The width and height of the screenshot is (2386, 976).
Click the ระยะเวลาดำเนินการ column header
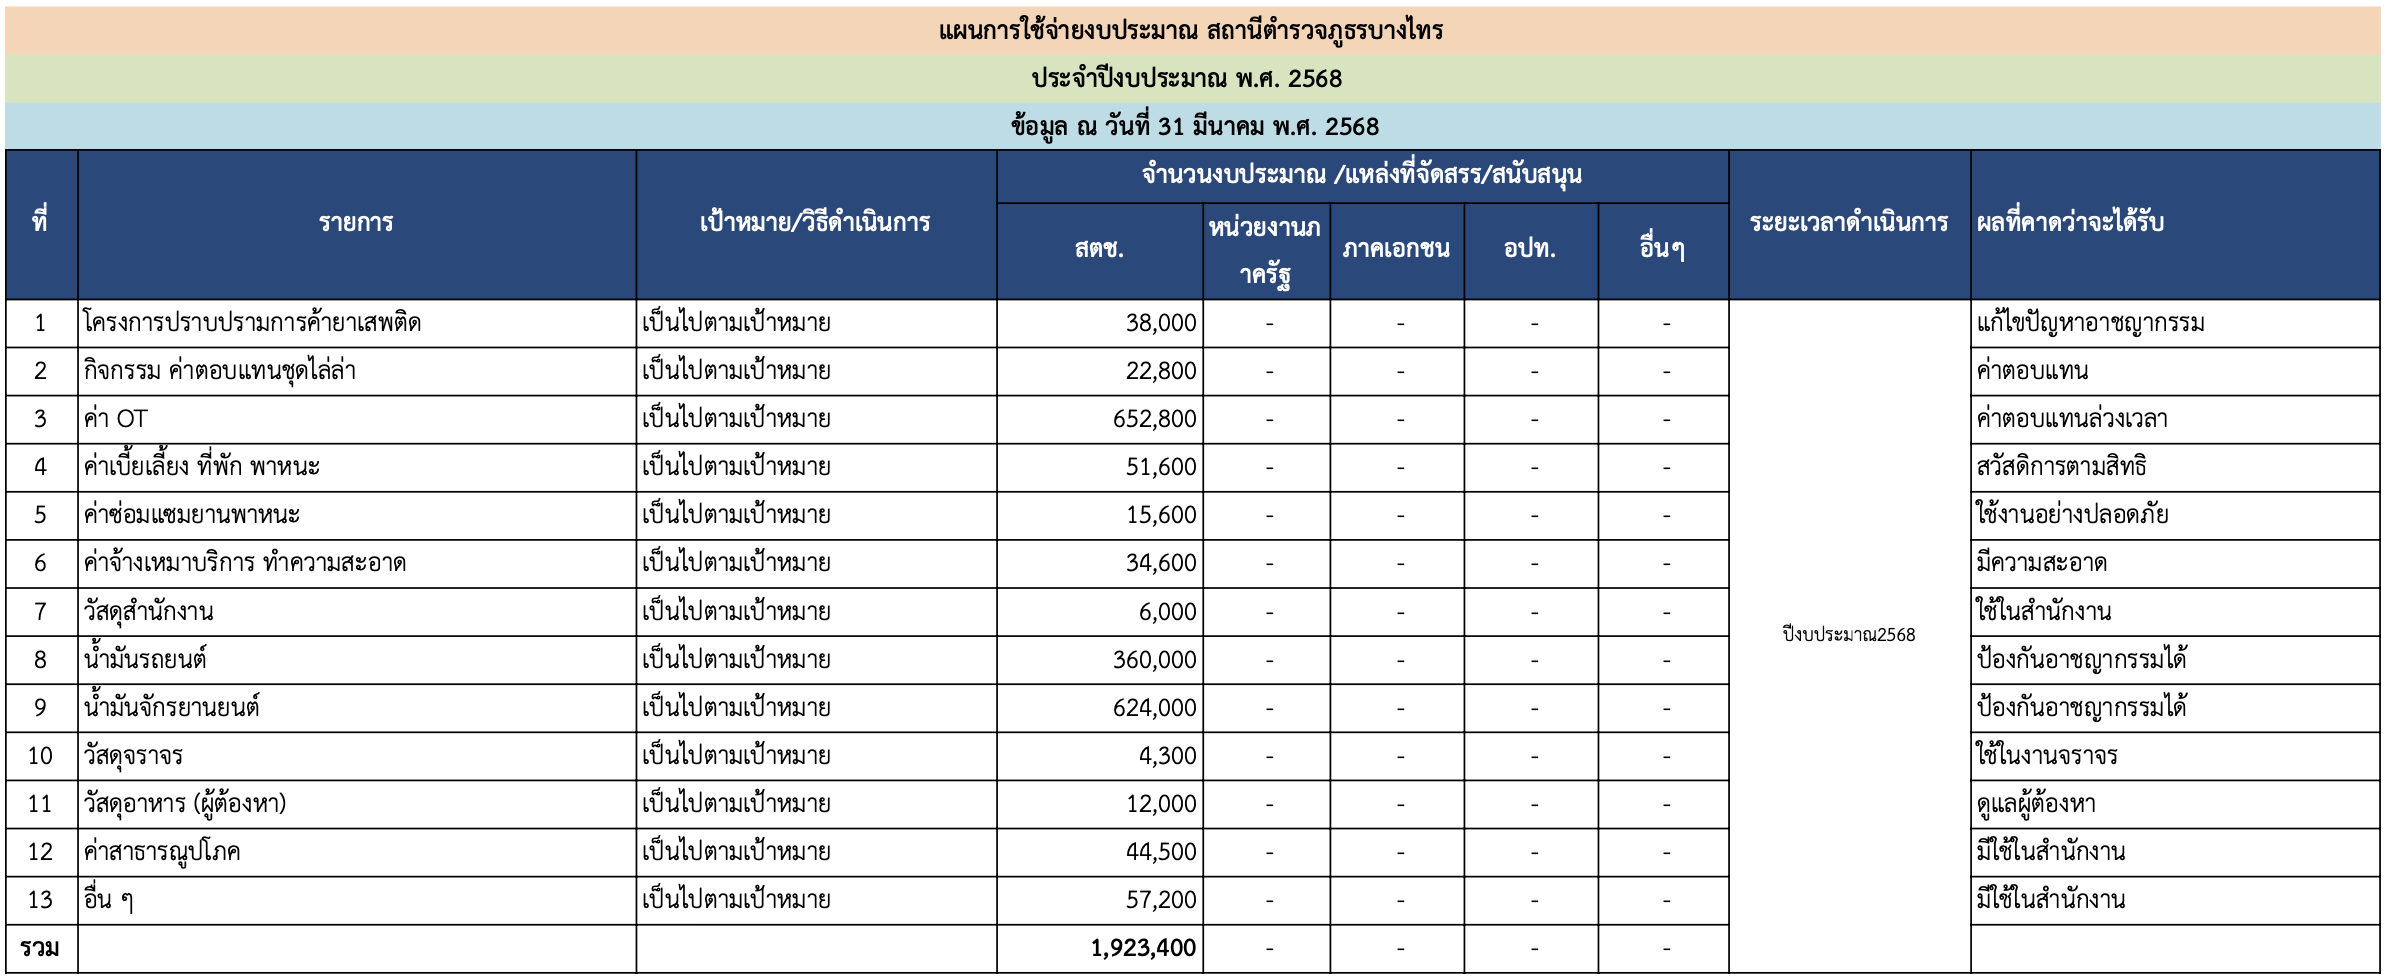1848,223
